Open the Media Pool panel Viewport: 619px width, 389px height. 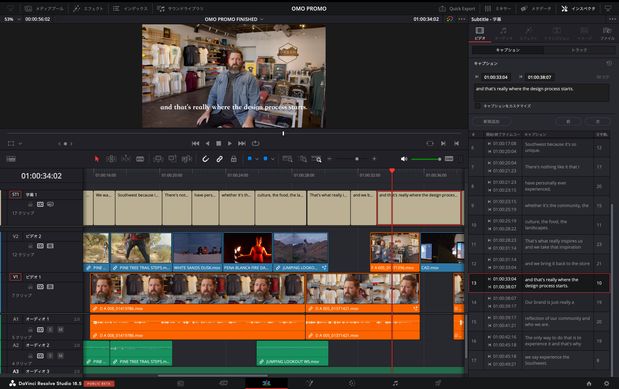point(44,8)
